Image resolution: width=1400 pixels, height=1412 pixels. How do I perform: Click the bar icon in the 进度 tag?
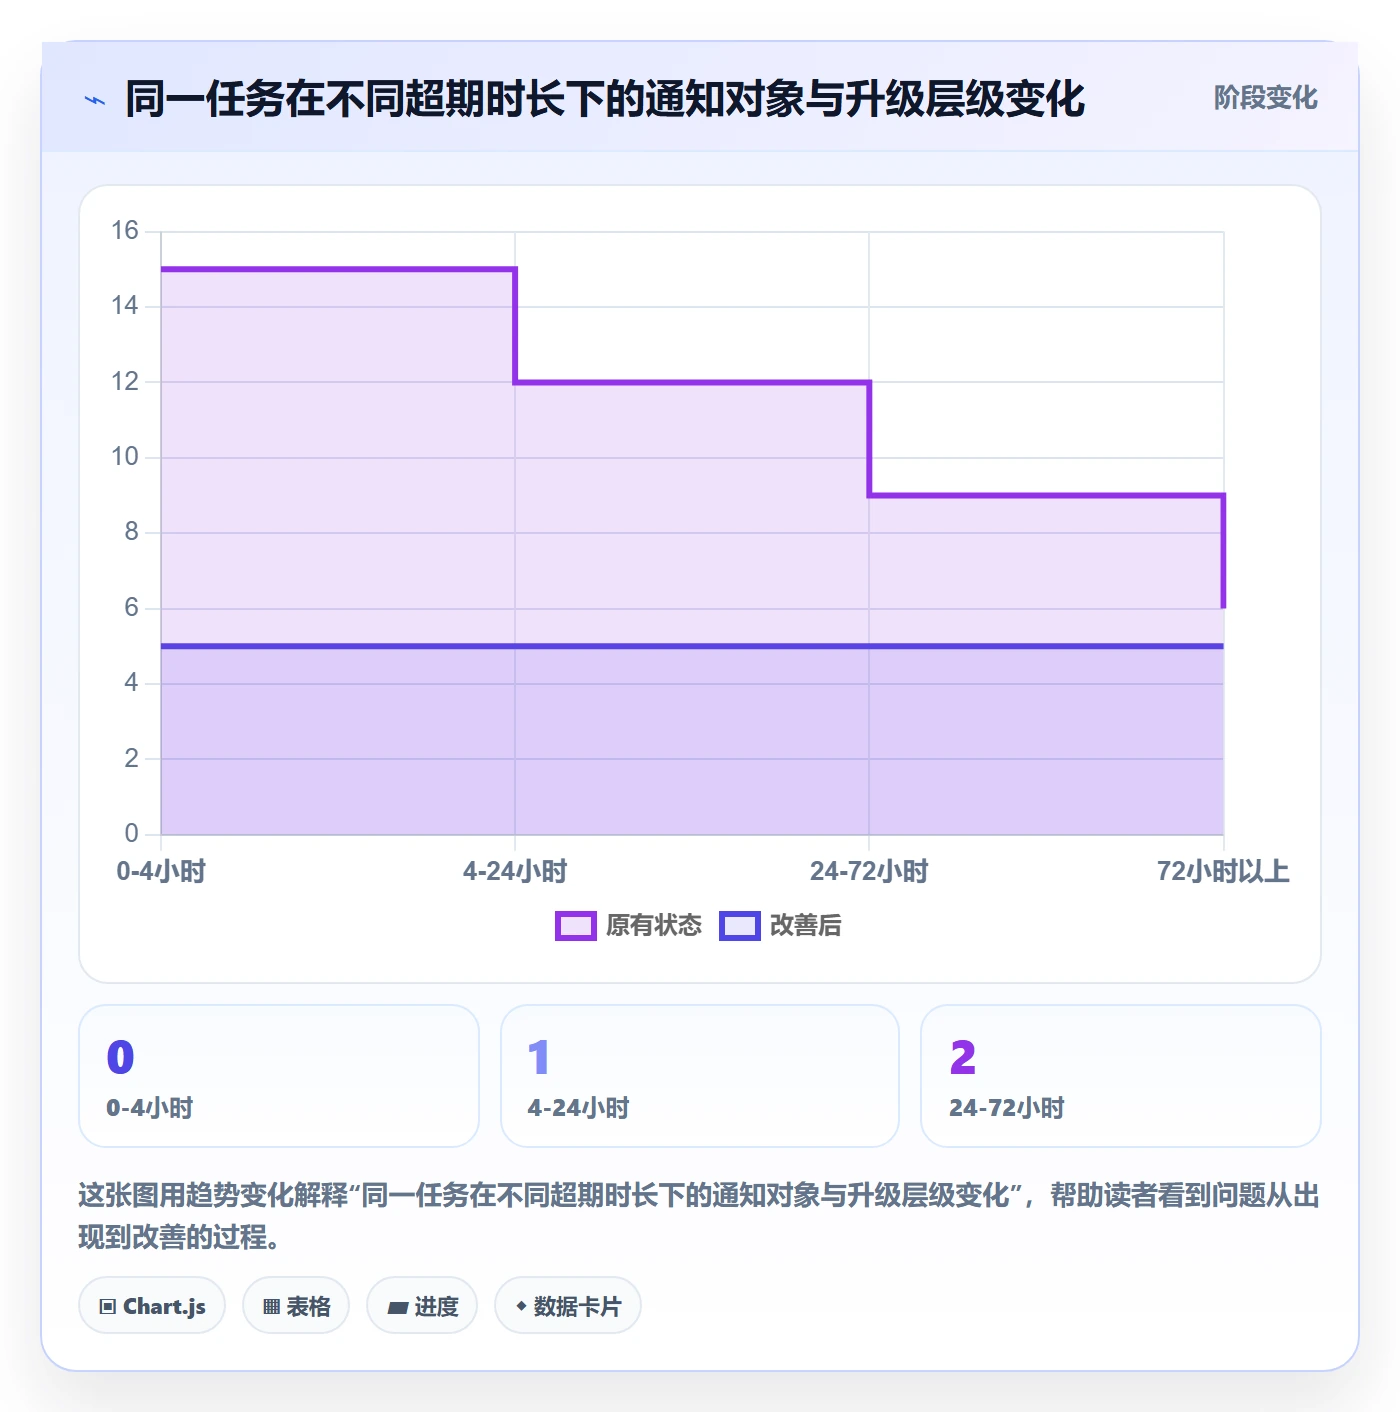(397, 1307)
